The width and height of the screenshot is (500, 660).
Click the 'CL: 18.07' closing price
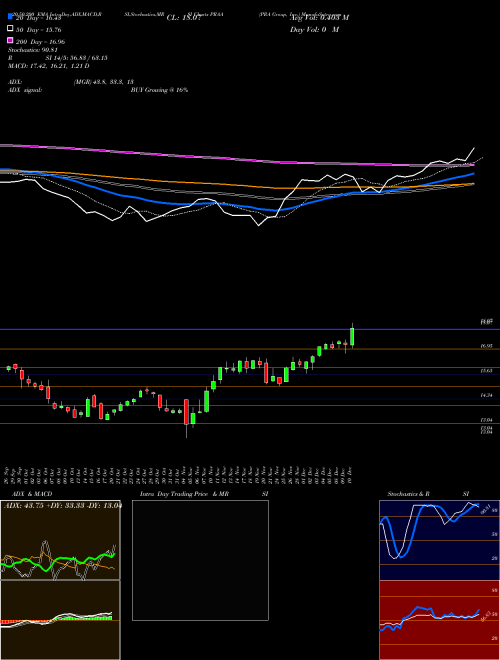coord(184,18)
